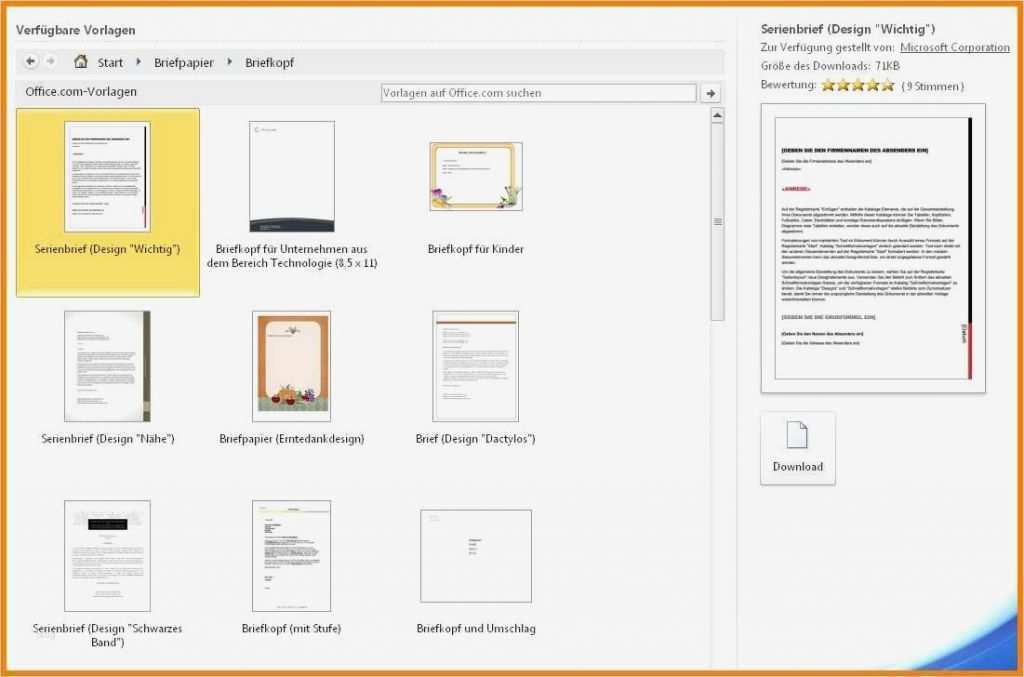Click the home icon in the breadcrumb bar
1024x677 pixels.
pos(80,62)
